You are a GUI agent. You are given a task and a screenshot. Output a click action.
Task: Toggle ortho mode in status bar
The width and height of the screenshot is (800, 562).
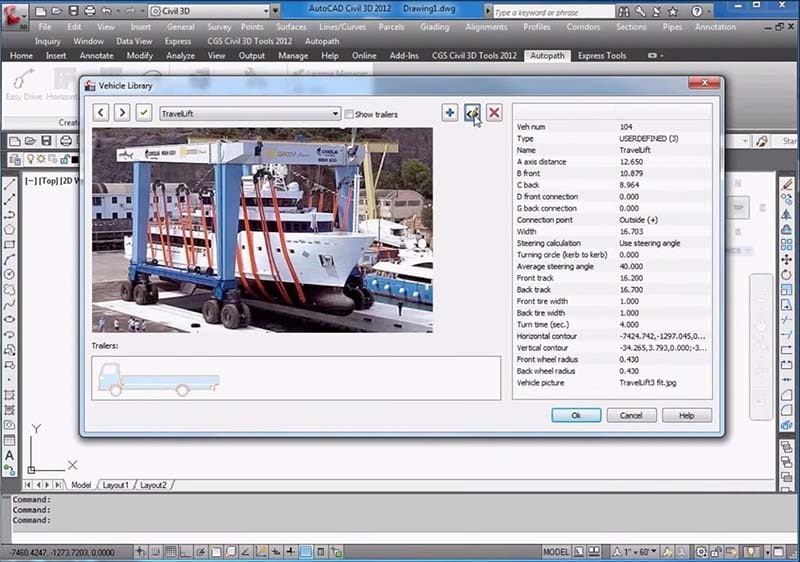[185, 552]
